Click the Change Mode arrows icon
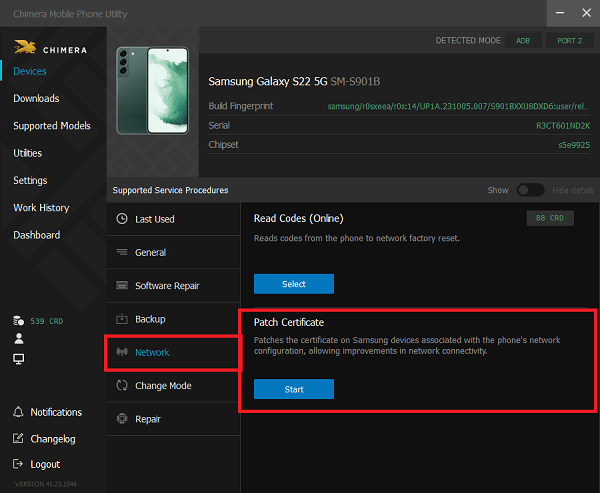 click(122, 385)
